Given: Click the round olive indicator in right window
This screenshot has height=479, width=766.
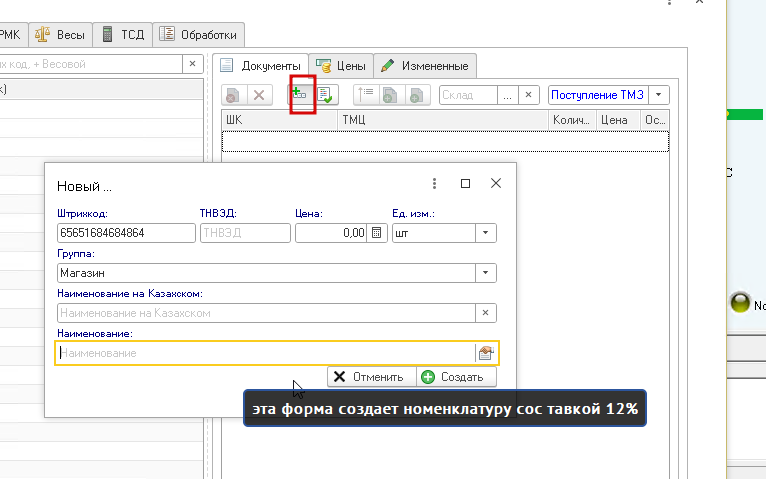Looking at the screenshot, I should click(740, 303).
